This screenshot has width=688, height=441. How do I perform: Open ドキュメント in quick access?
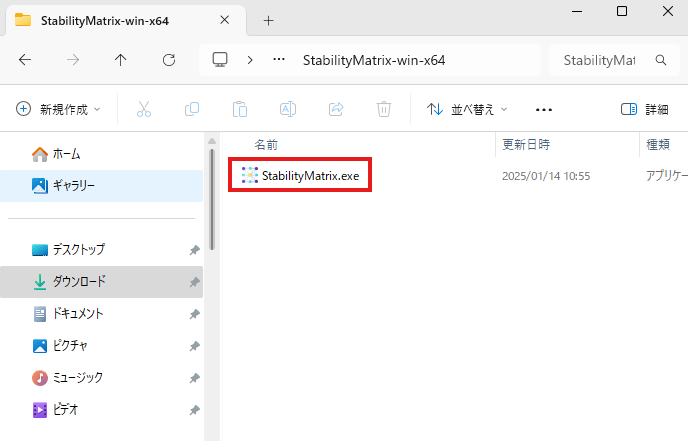pyautogui.click(x=101, y=314)
